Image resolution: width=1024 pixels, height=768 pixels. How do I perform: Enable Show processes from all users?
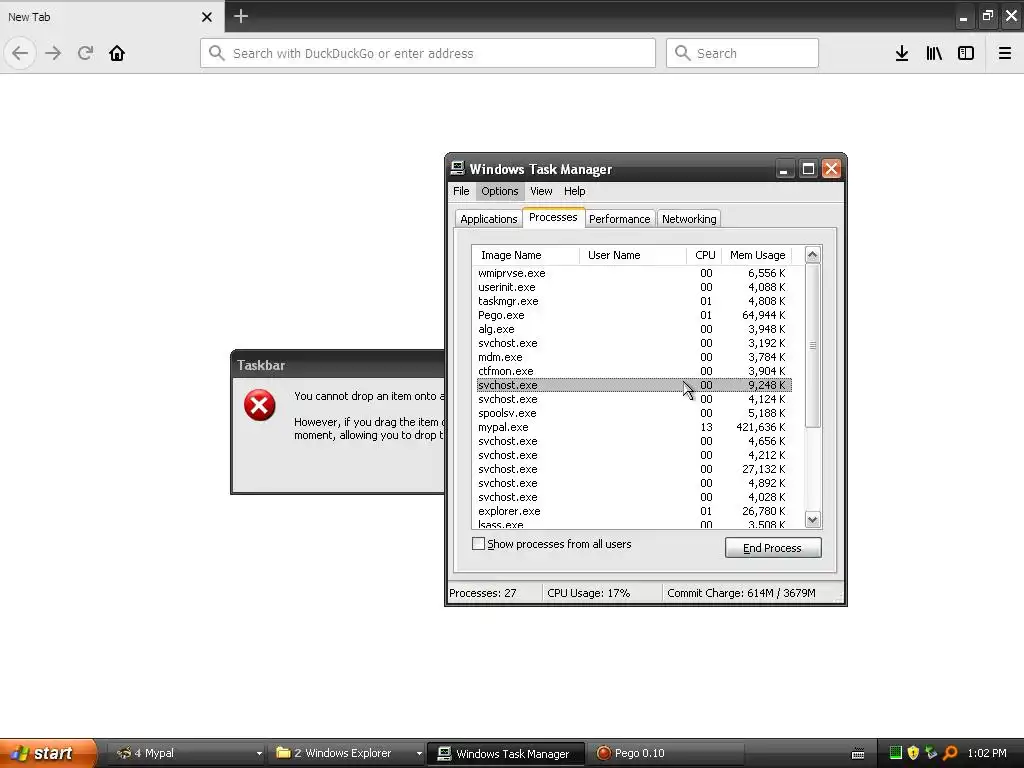tap(479, 543)
